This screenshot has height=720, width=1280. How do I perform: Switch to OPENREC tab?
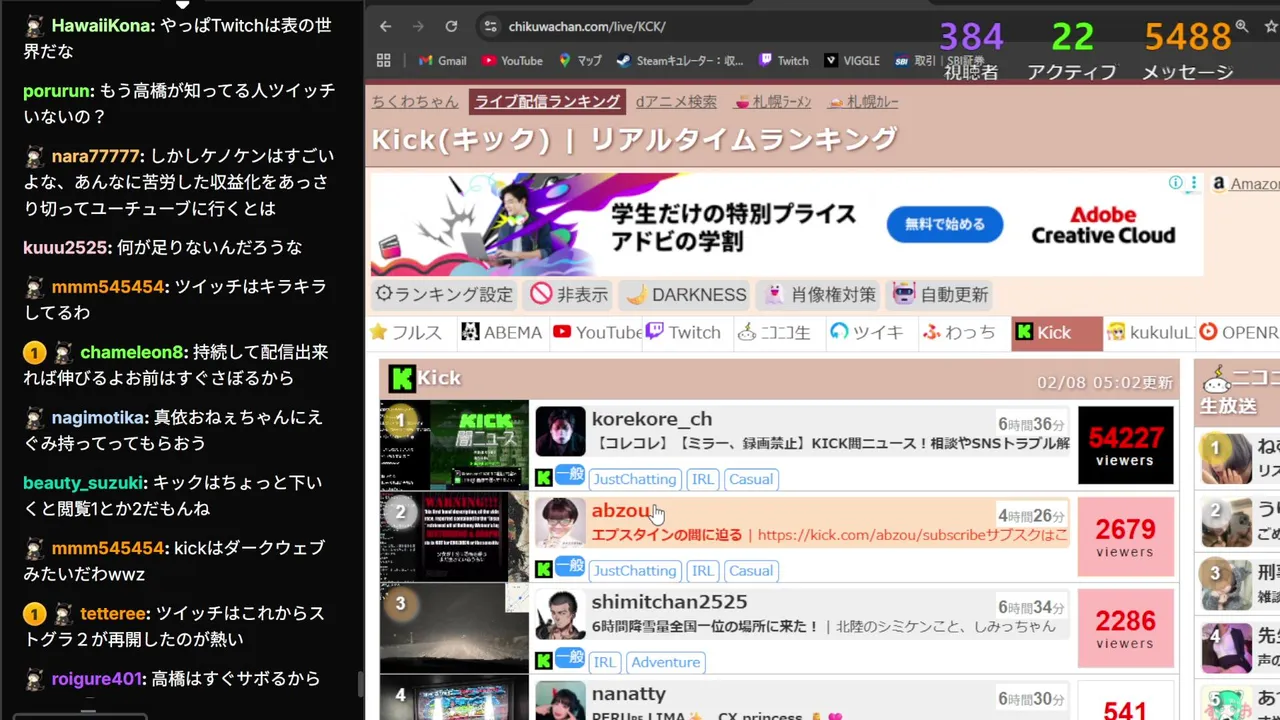(1239, 332)
